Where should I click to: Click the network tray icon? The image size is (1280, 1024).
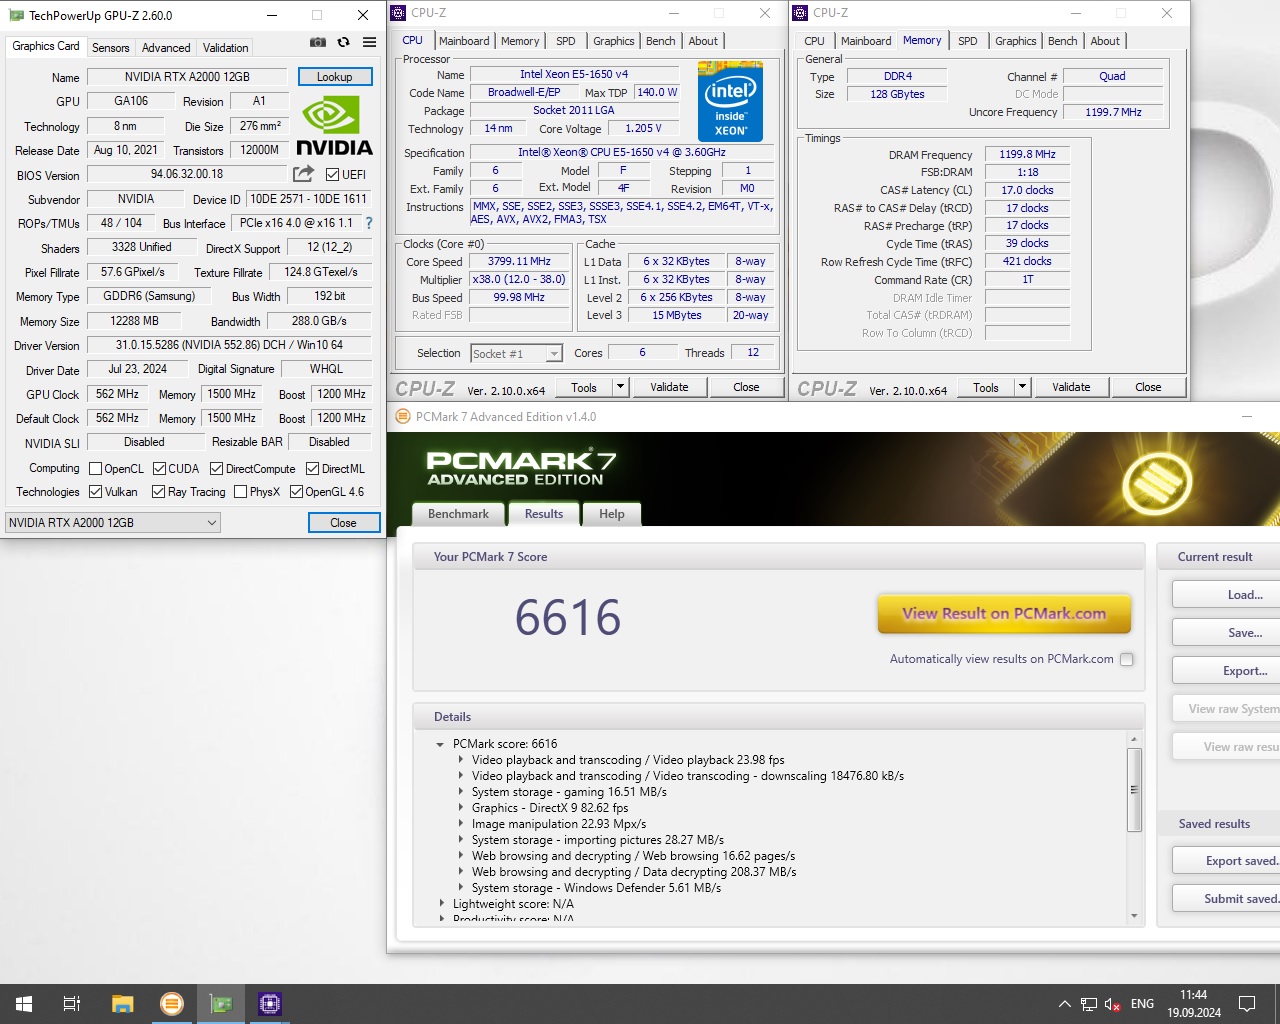(1089, 1004)
